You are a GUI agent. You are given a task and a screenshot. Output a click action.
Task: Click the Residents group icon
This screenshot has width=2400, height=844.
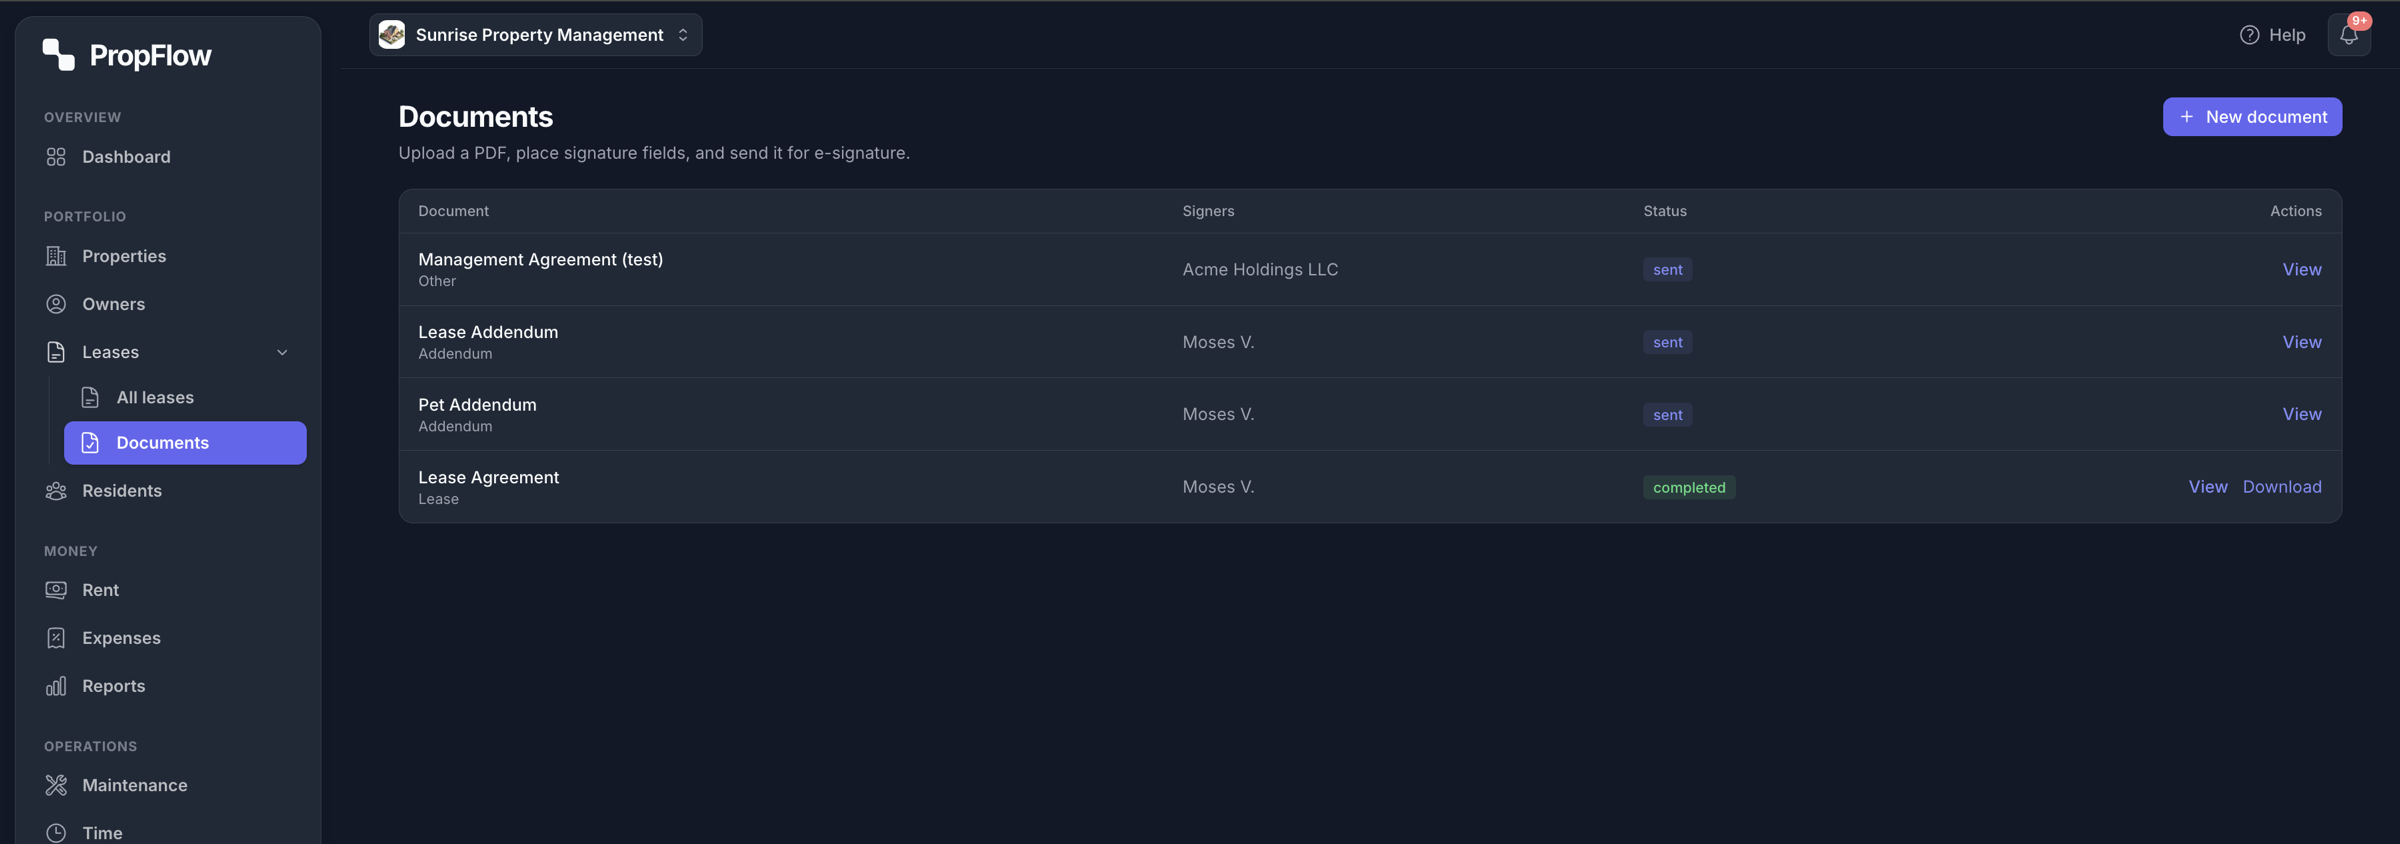point(56,491)
